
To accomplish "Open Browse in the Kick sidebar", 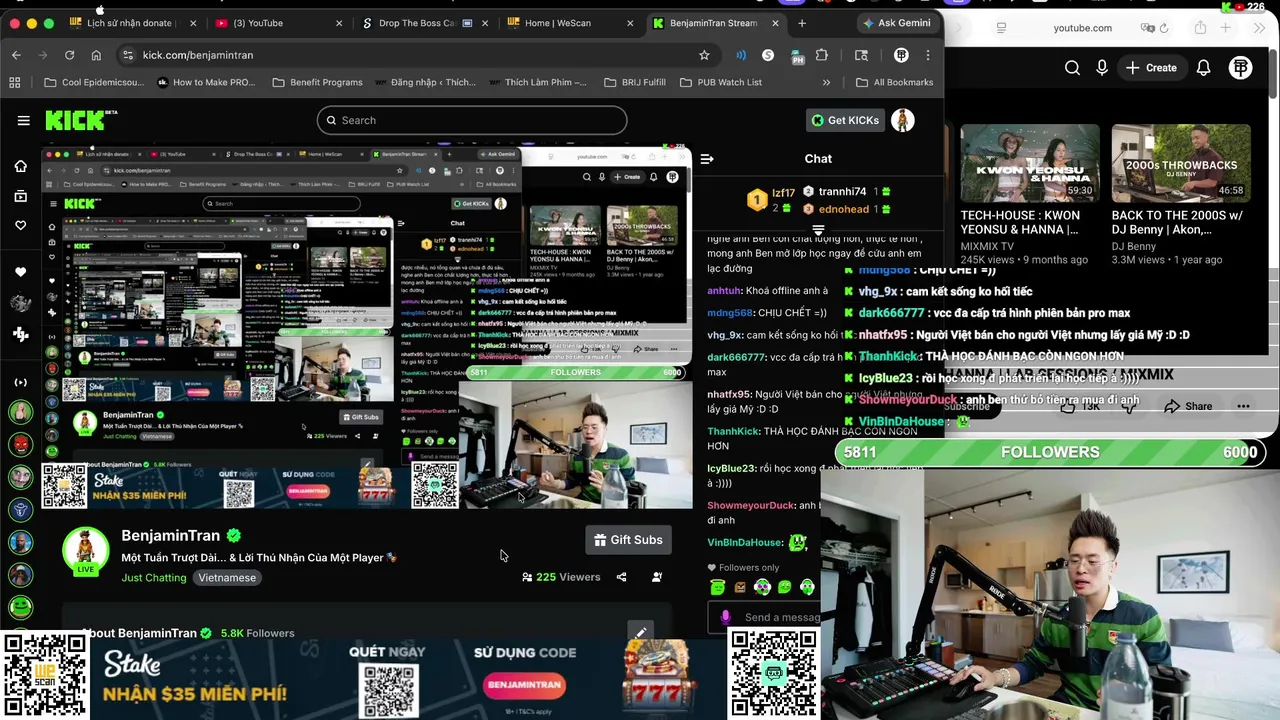I will pyautogui.click(x=20, y=196).
